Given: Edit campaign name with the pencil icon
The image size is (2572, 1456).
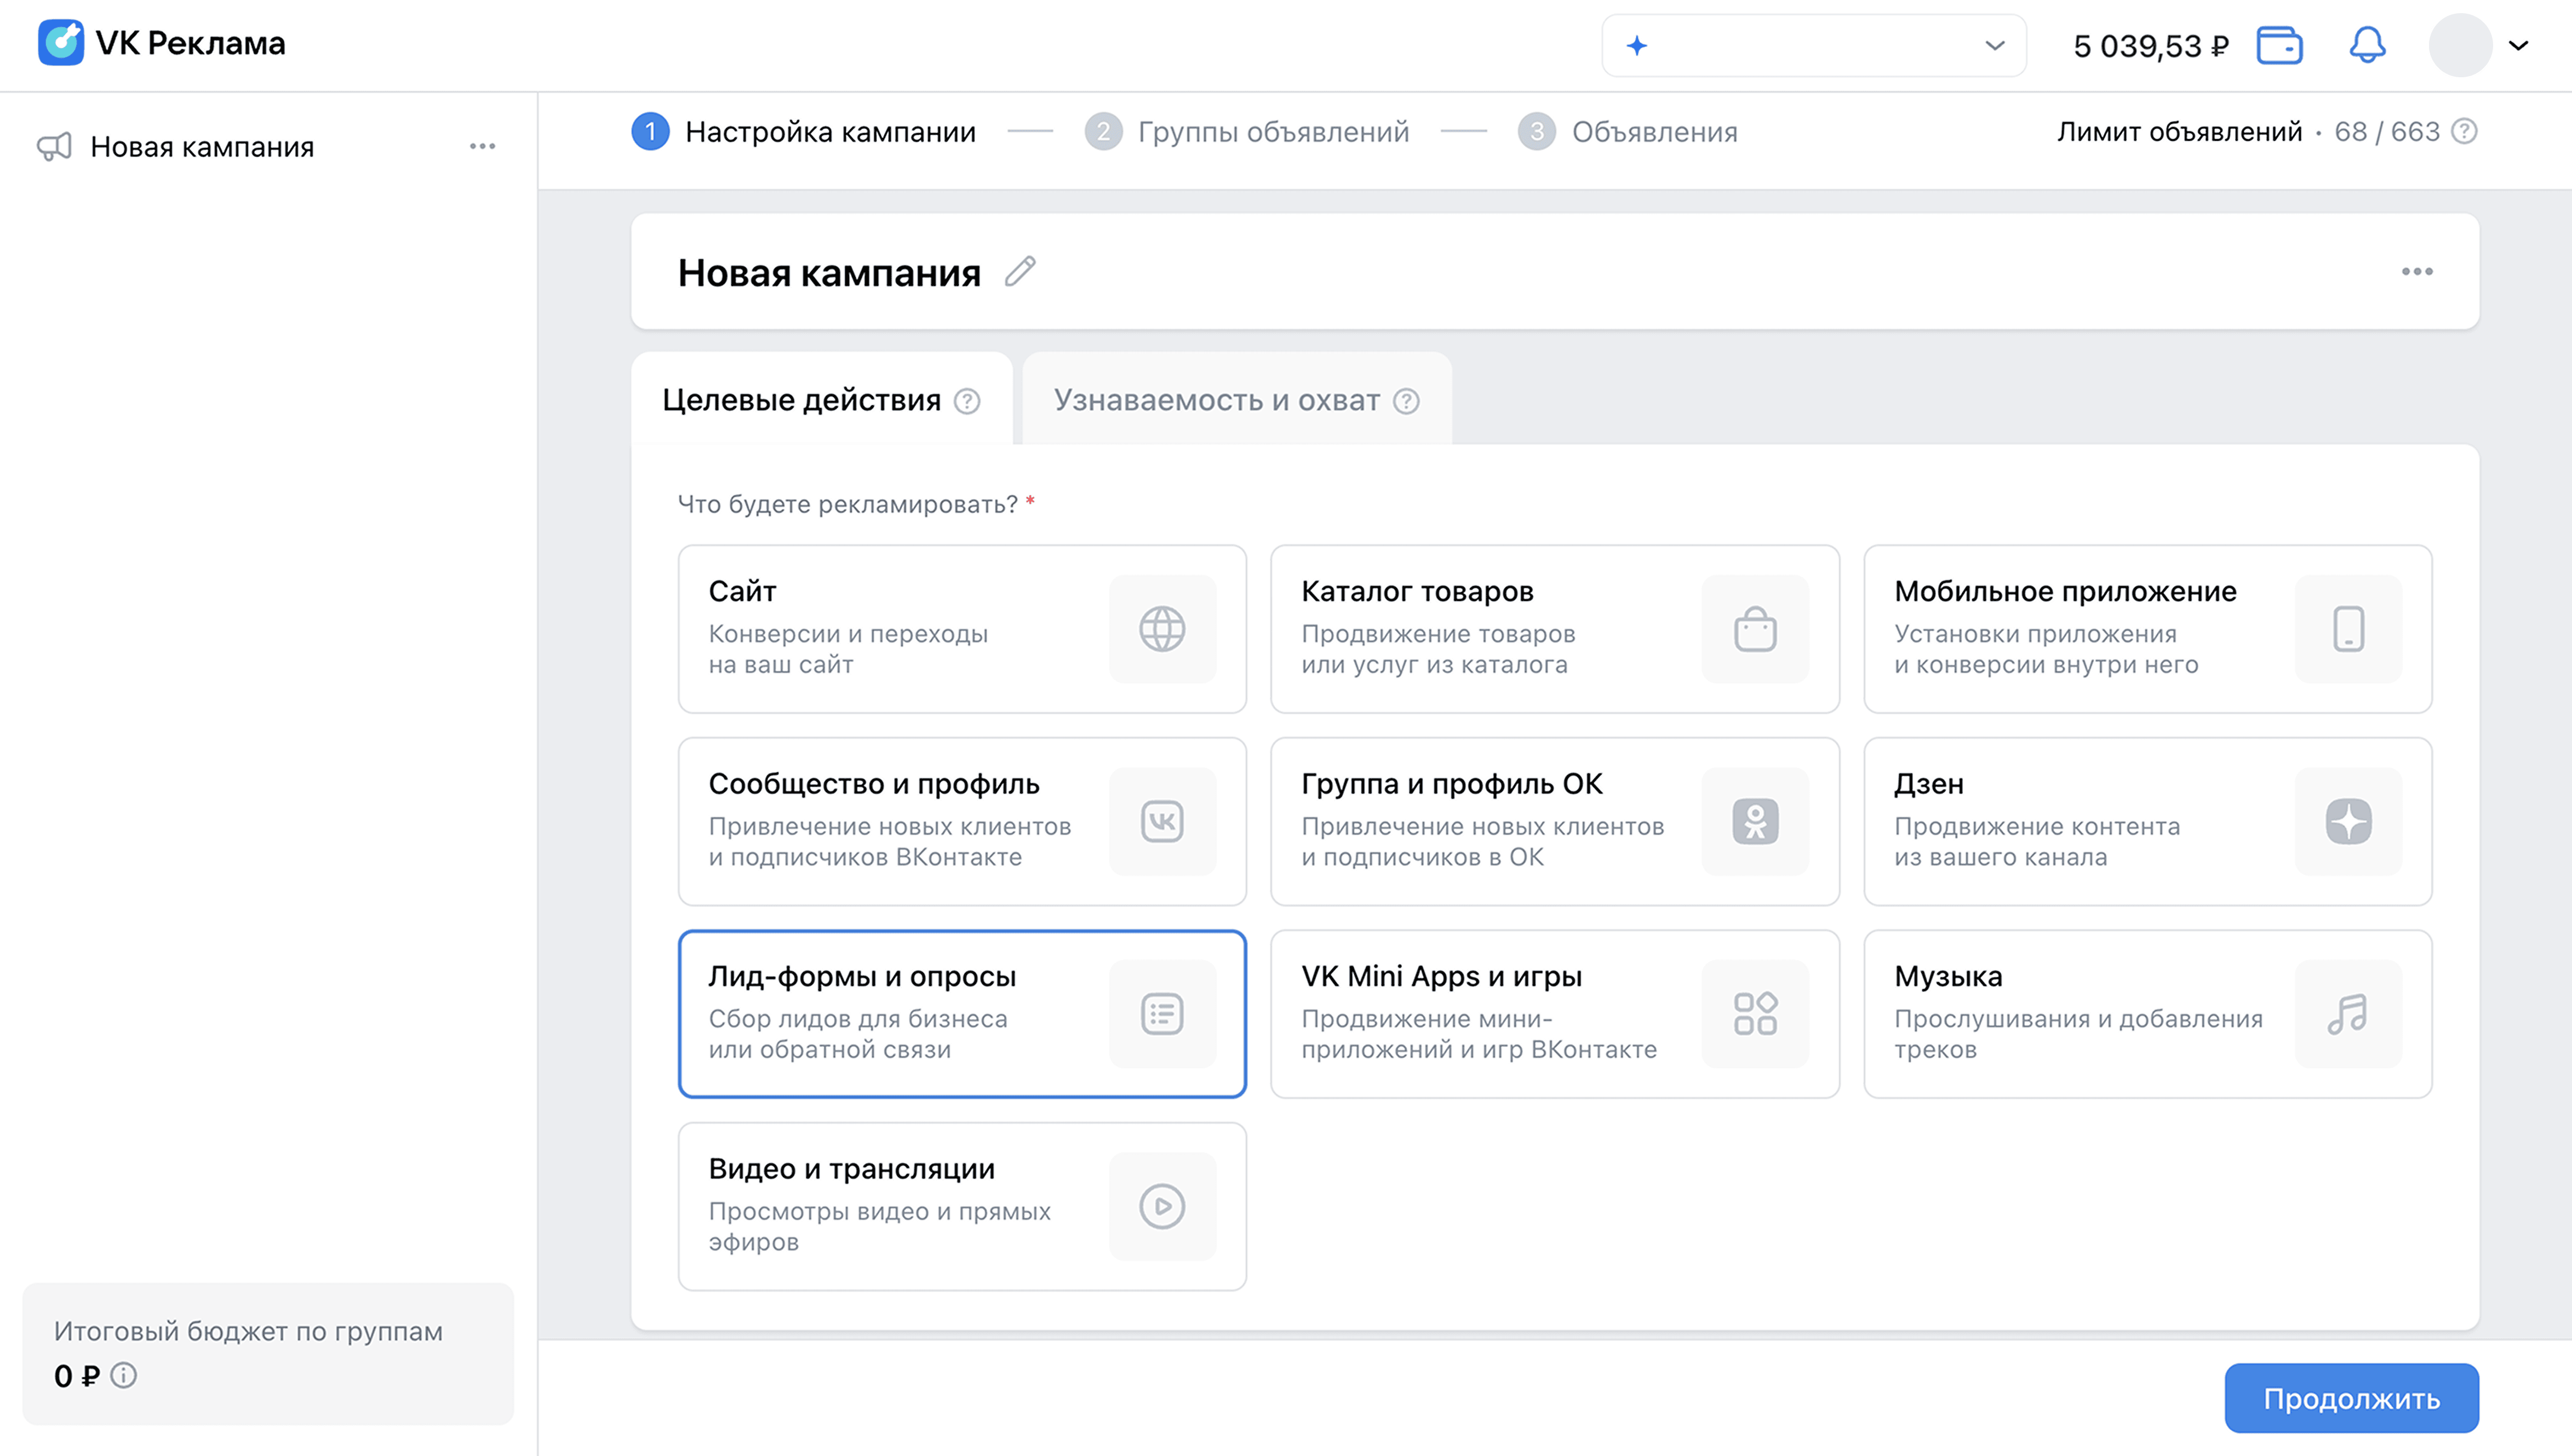Looking at the screenshot, I should (1020, 272).
